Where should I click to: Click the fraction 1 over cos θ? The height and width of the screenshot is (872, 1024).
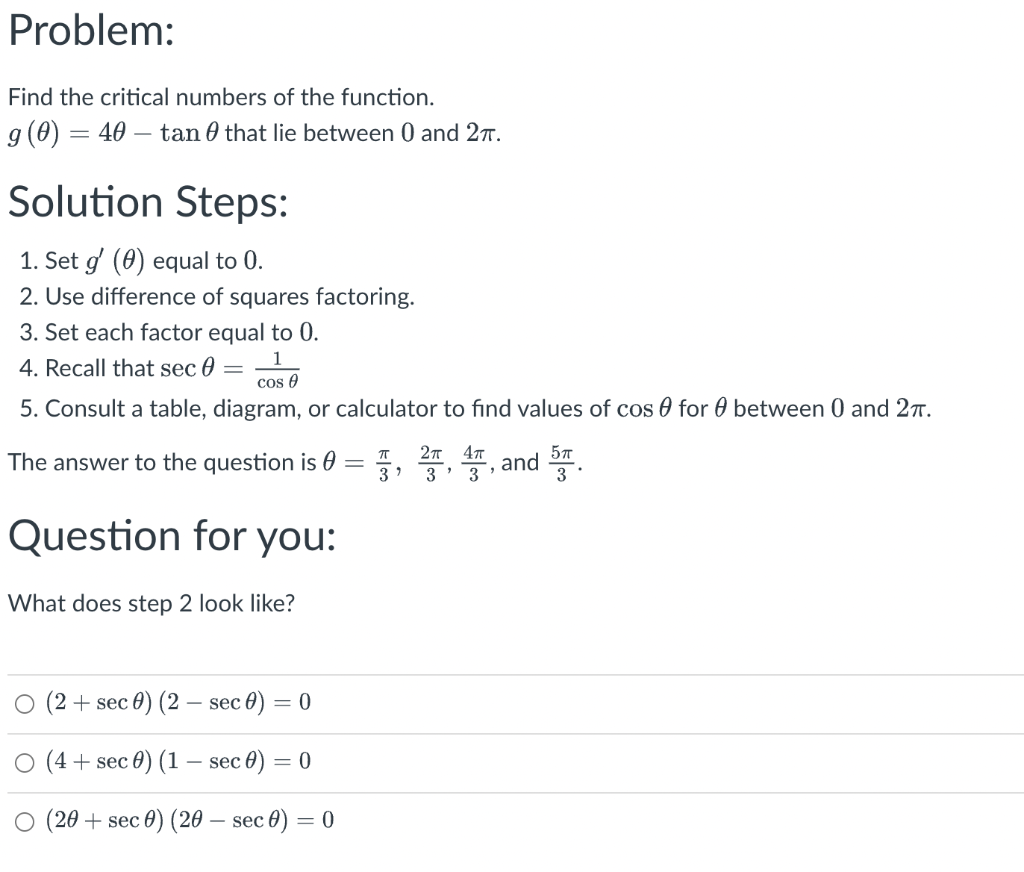click(275, 369)
